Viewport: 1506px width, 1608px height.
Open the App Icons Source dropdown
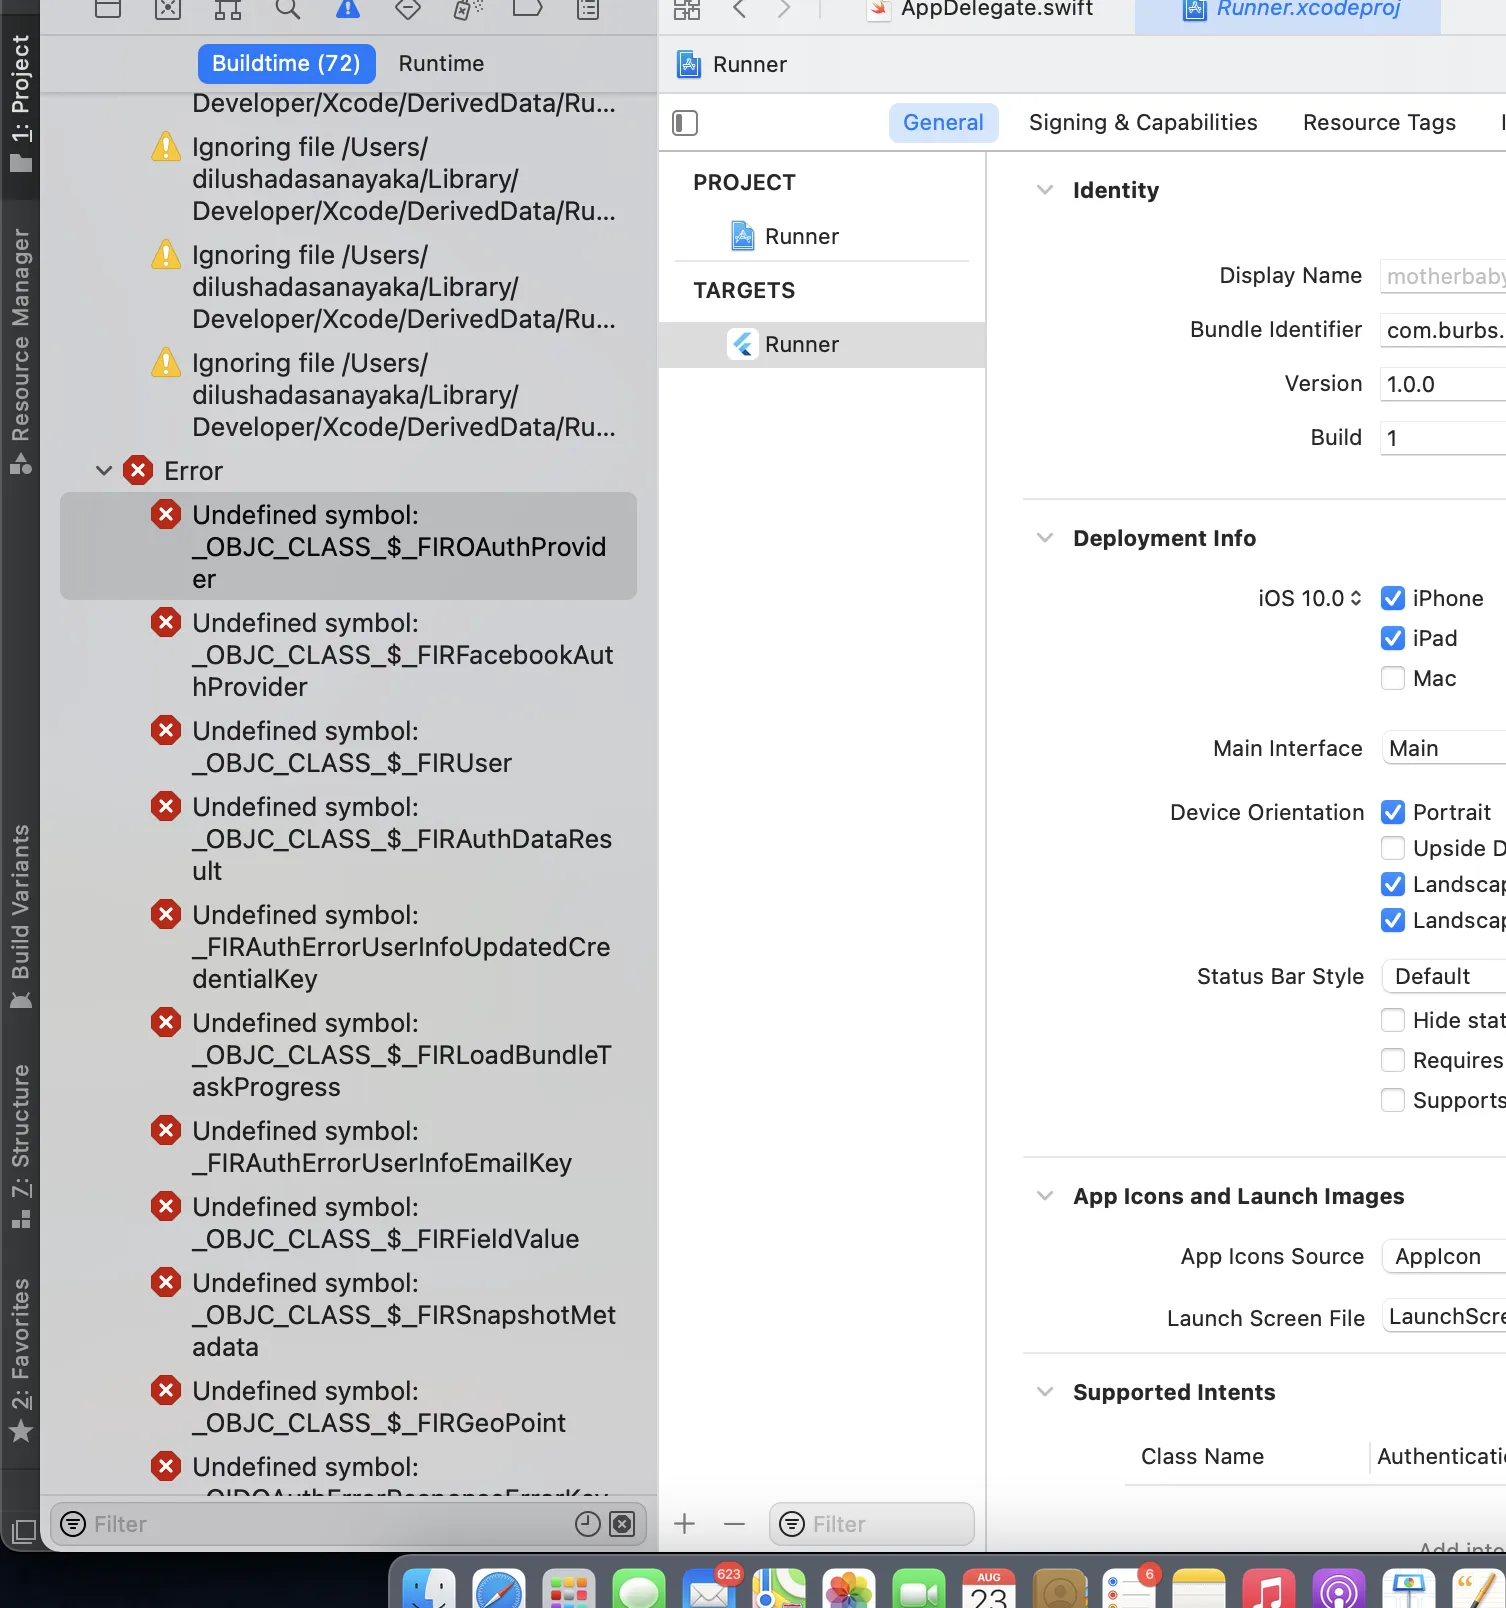point(1444,1256)
